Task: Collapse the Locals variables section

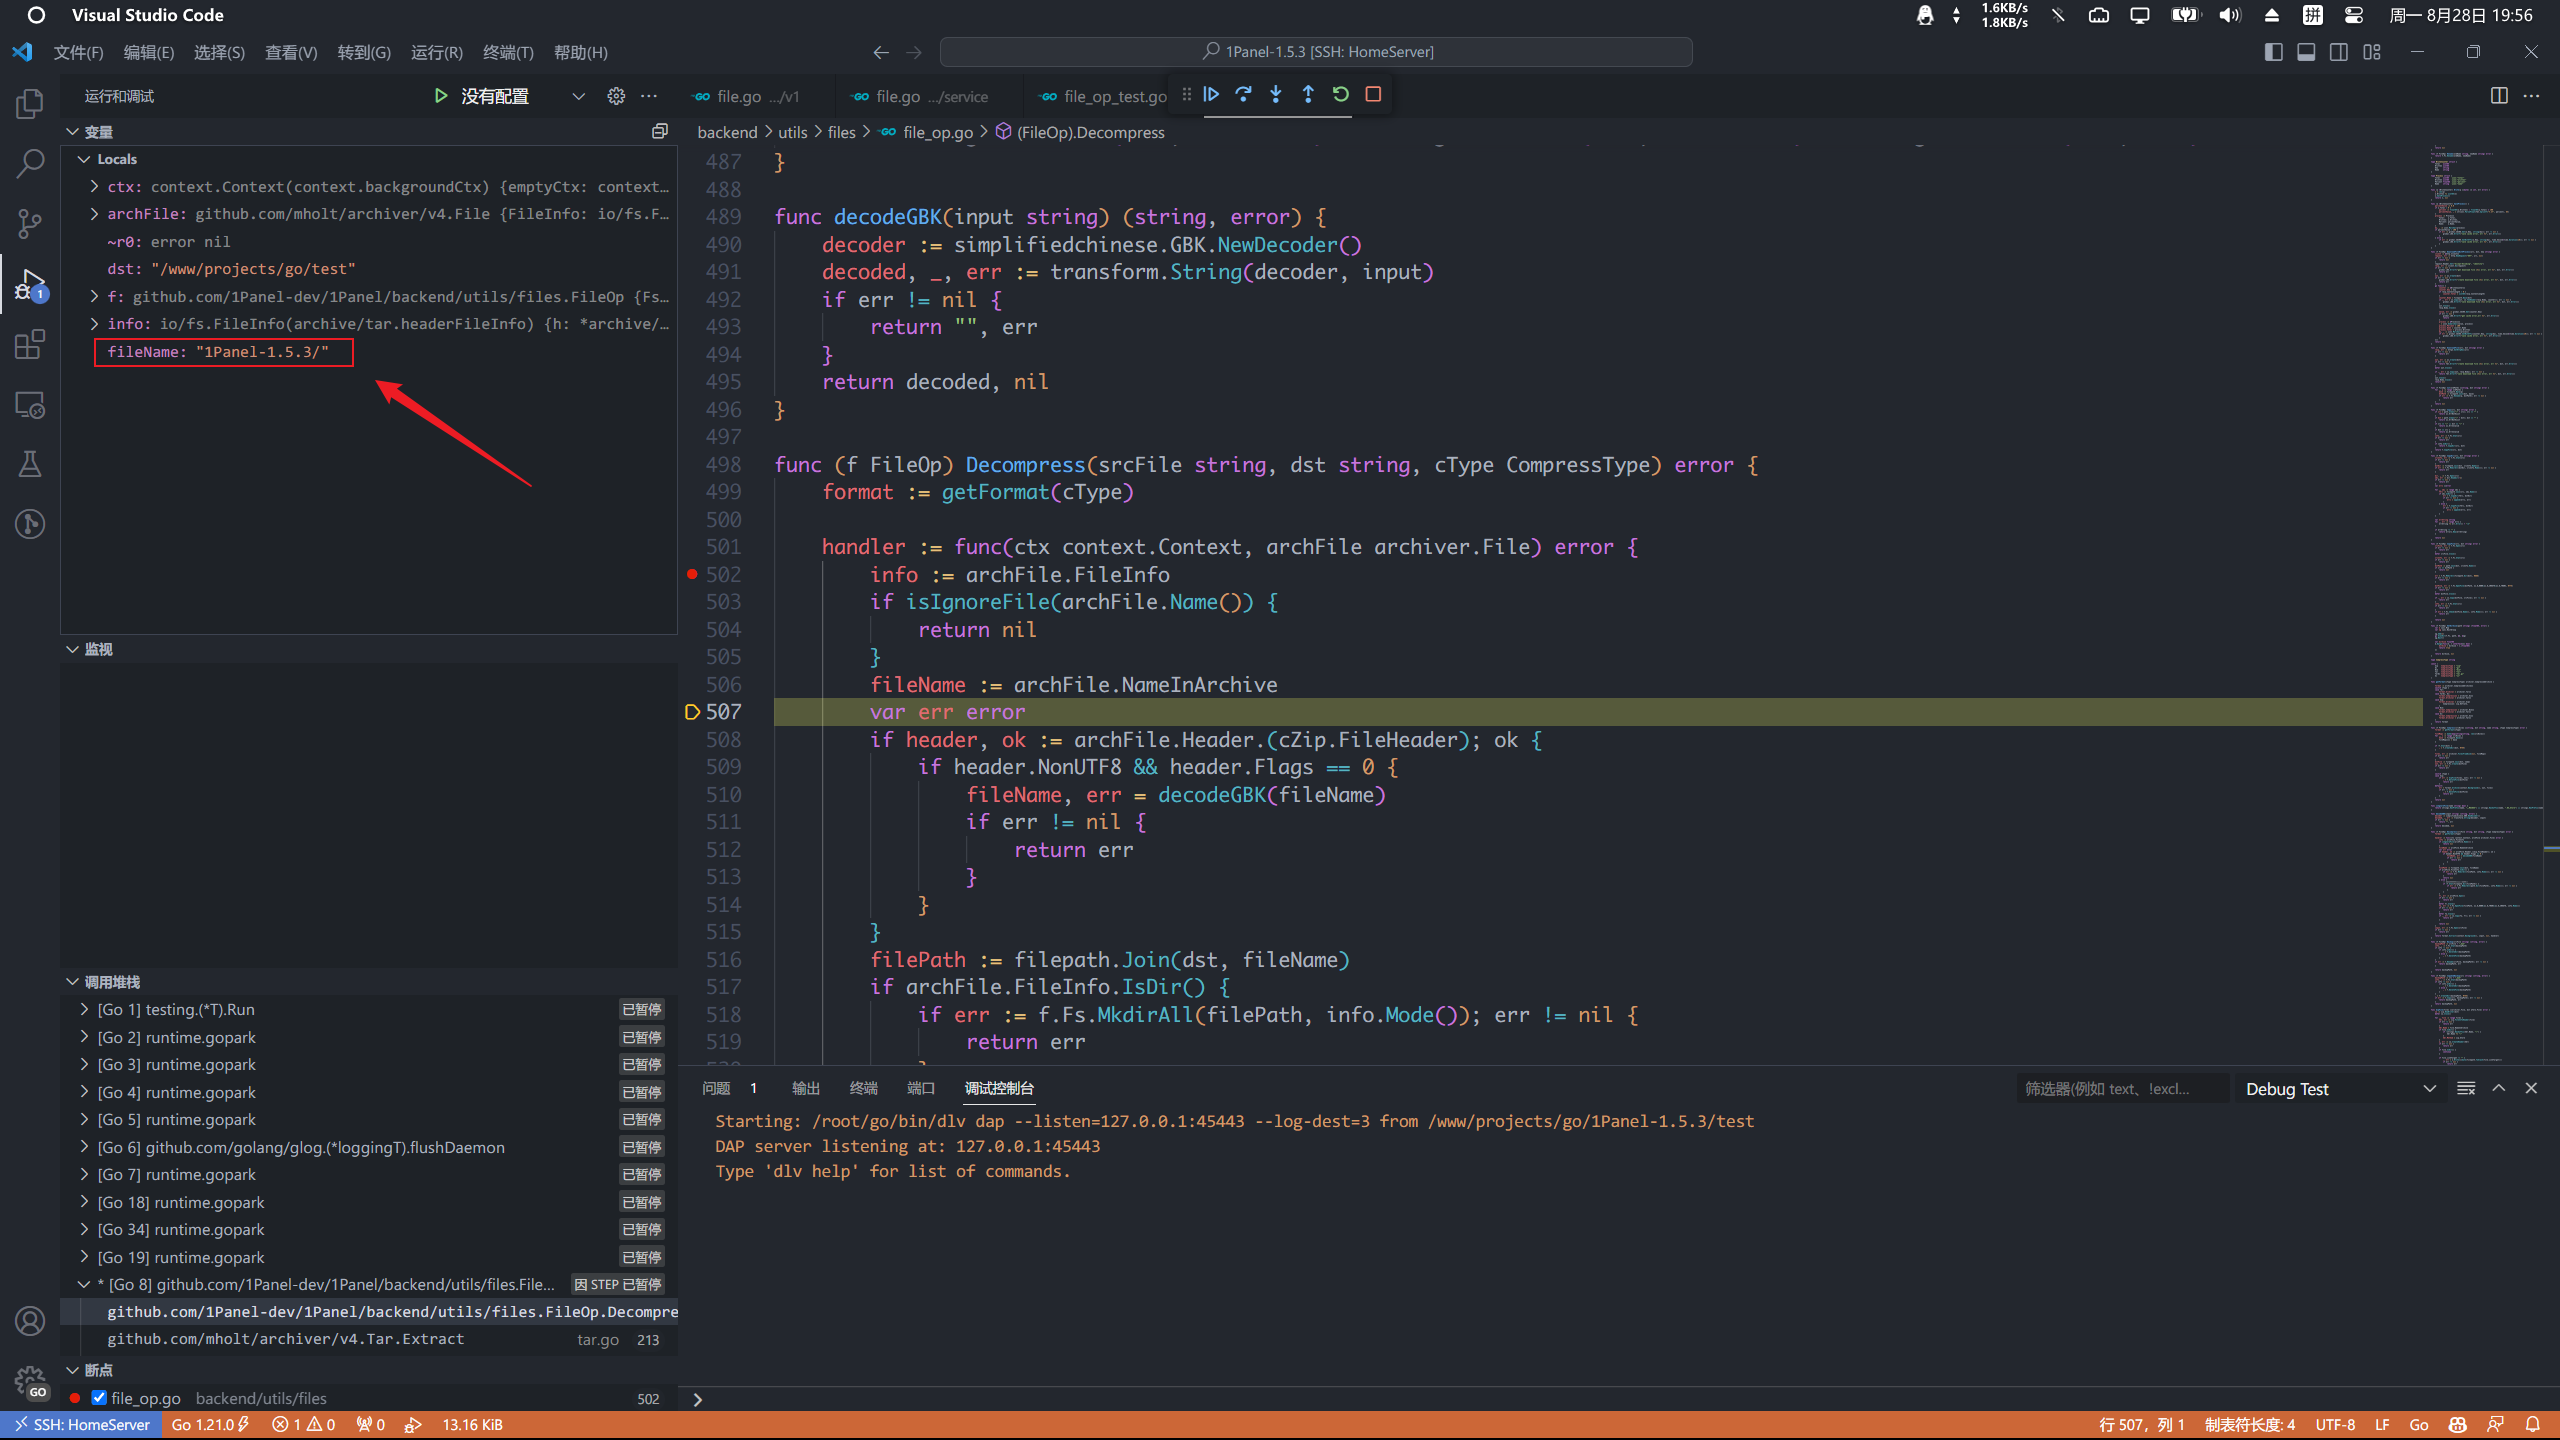Action: tap(85, 158)
